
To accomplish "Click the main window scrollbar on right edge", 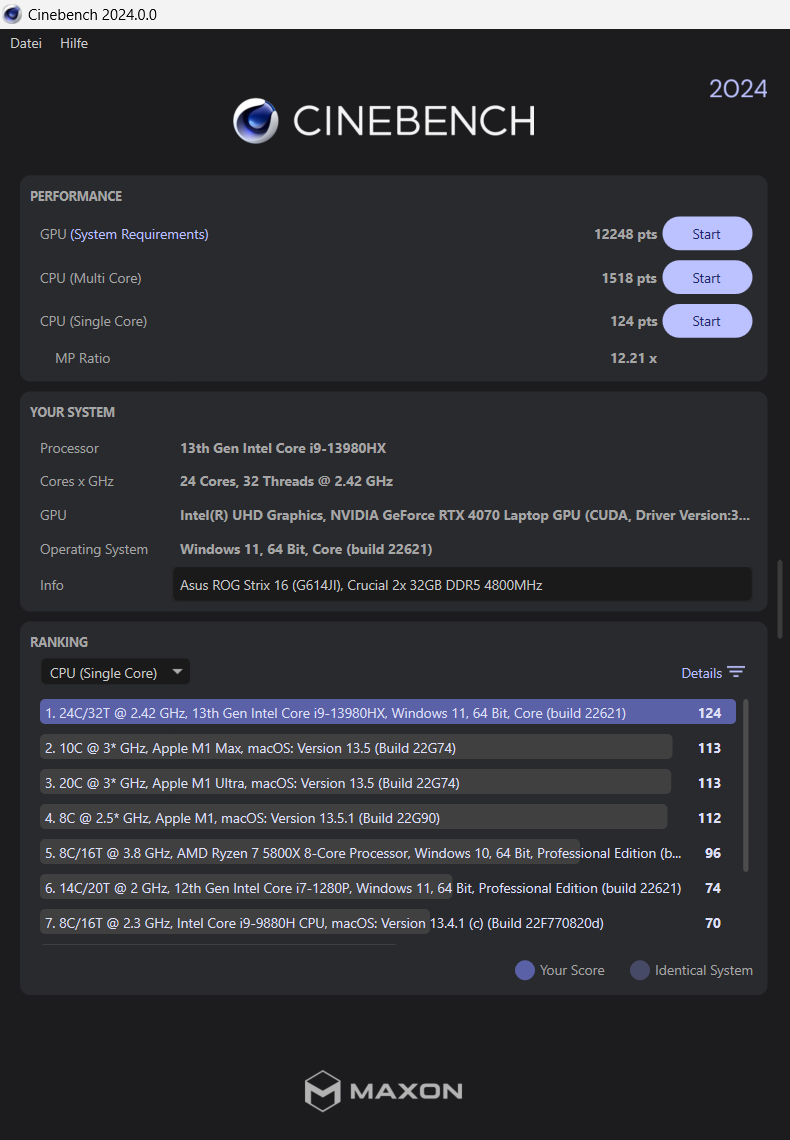I will pos(781,599).
